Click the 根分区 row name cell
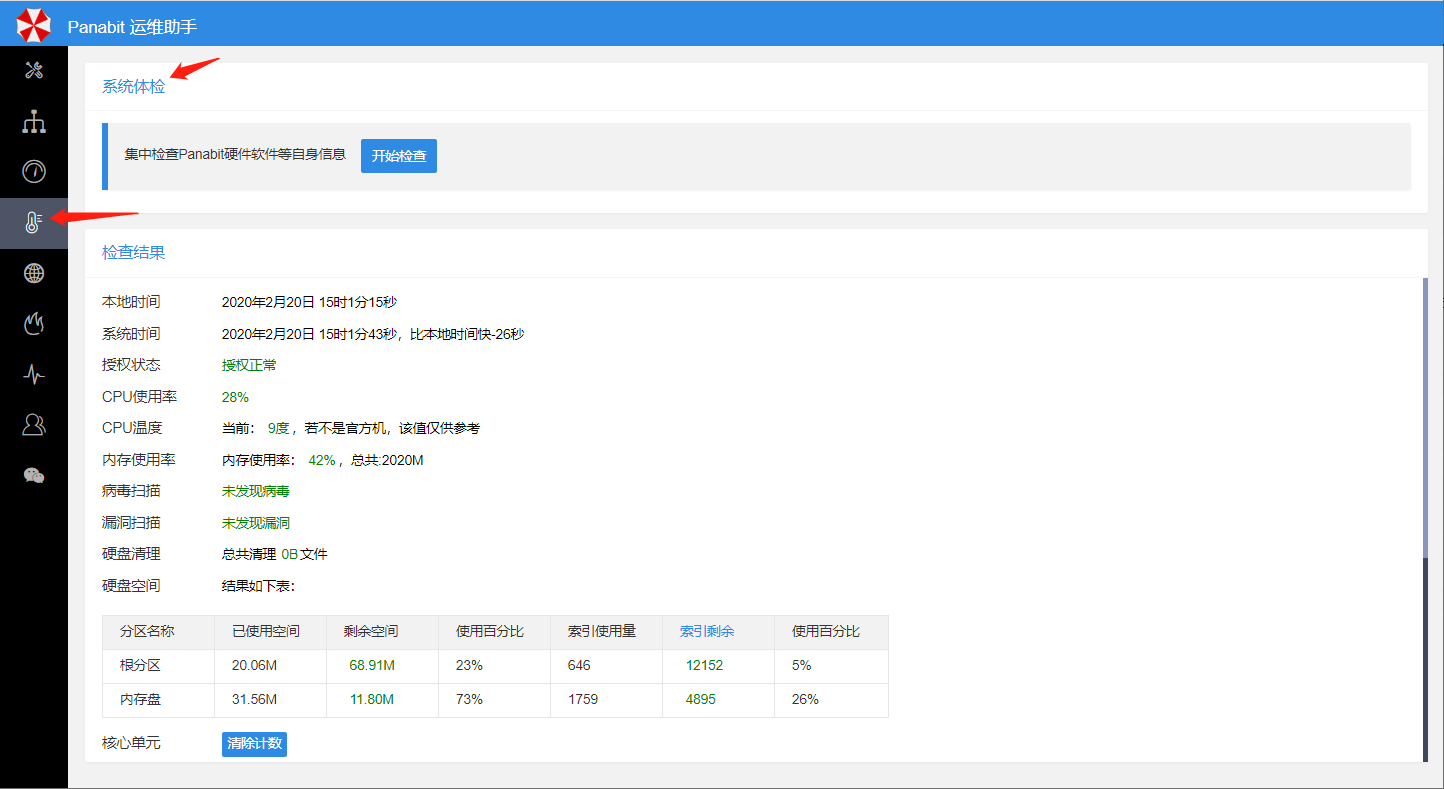Image resolution: width=1444 pixels, height=789 pixels. [140, 666]
